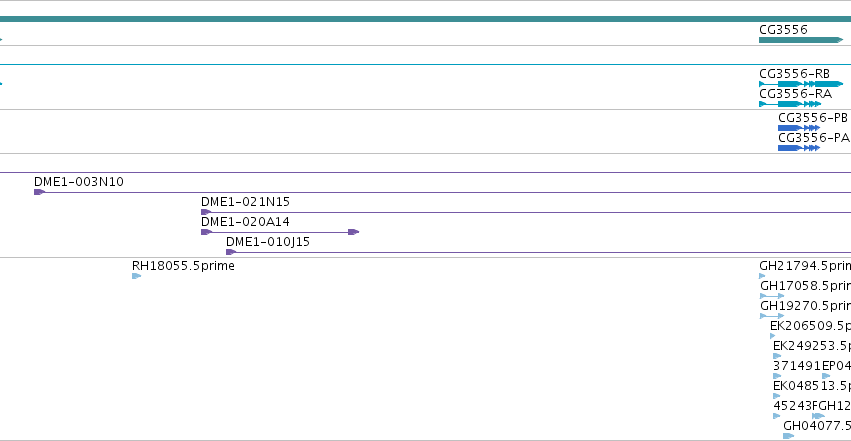Click the GH19270.5prime EST label
Image resolution: width=851 pixels, height=441 pixels.
805,305
